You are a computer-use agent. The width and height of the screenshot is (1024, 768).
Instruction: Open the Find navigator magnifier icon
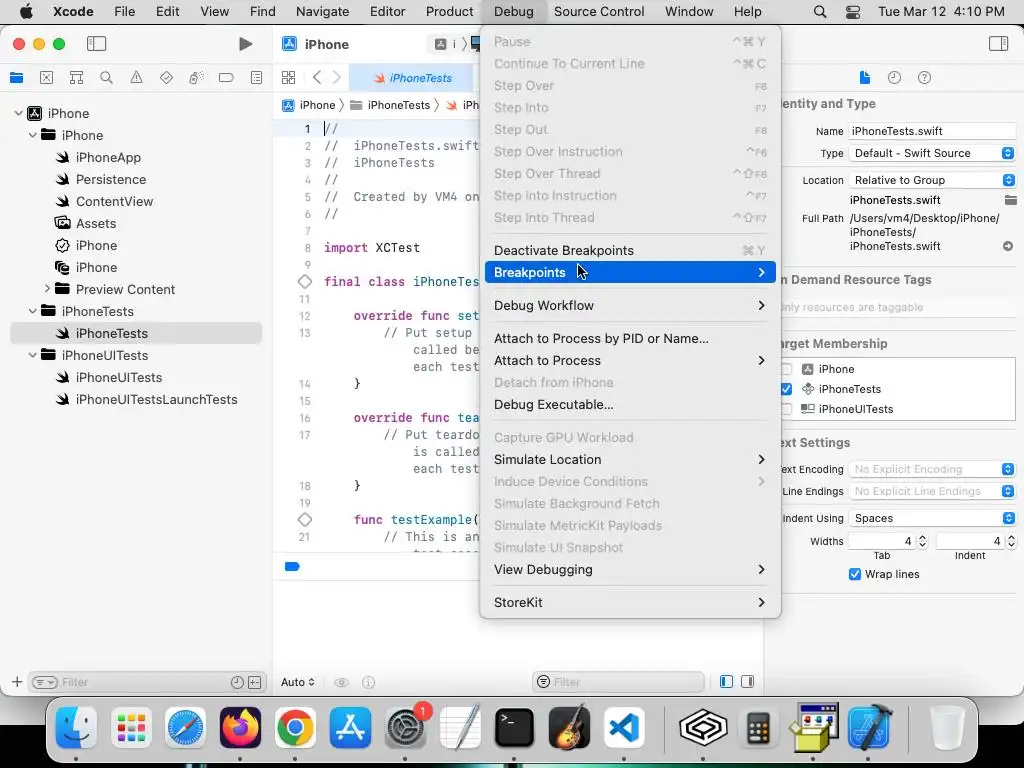(106, 78)
